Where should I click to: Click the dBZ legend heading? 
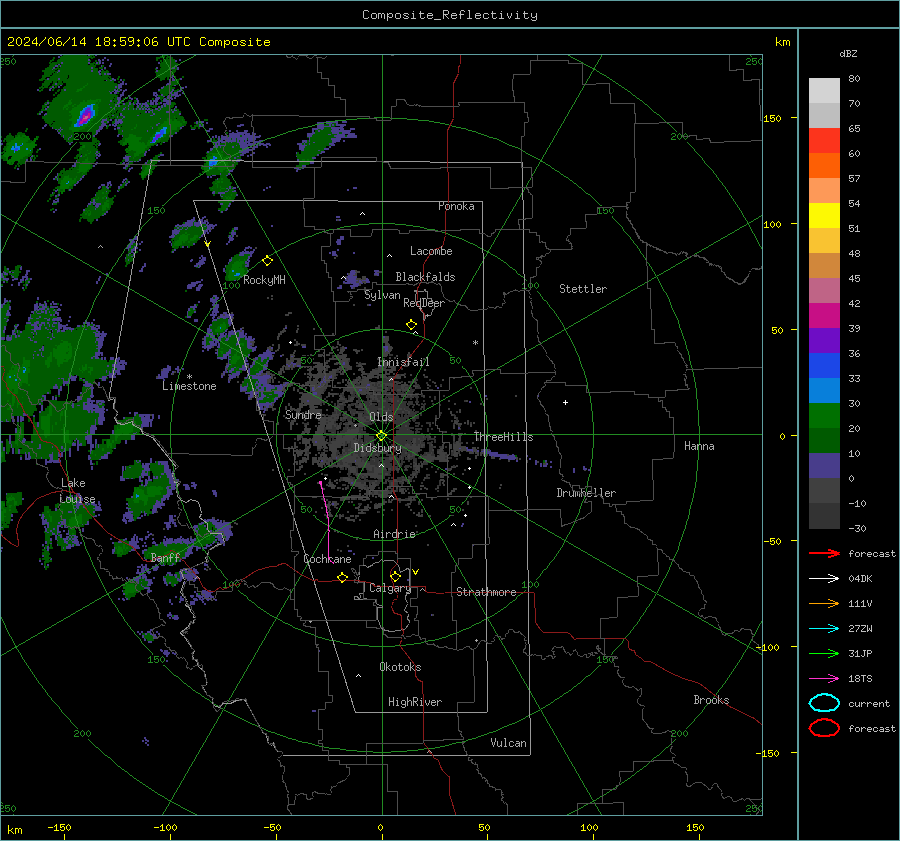(848, 53)
